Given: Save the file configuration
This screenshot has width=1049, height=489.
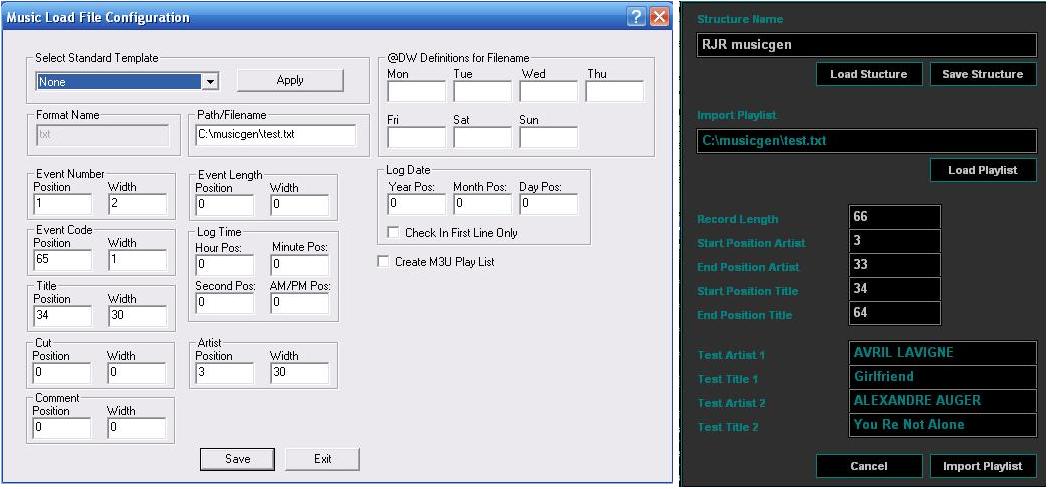Looking at the screenshot, I should [237, 459].
